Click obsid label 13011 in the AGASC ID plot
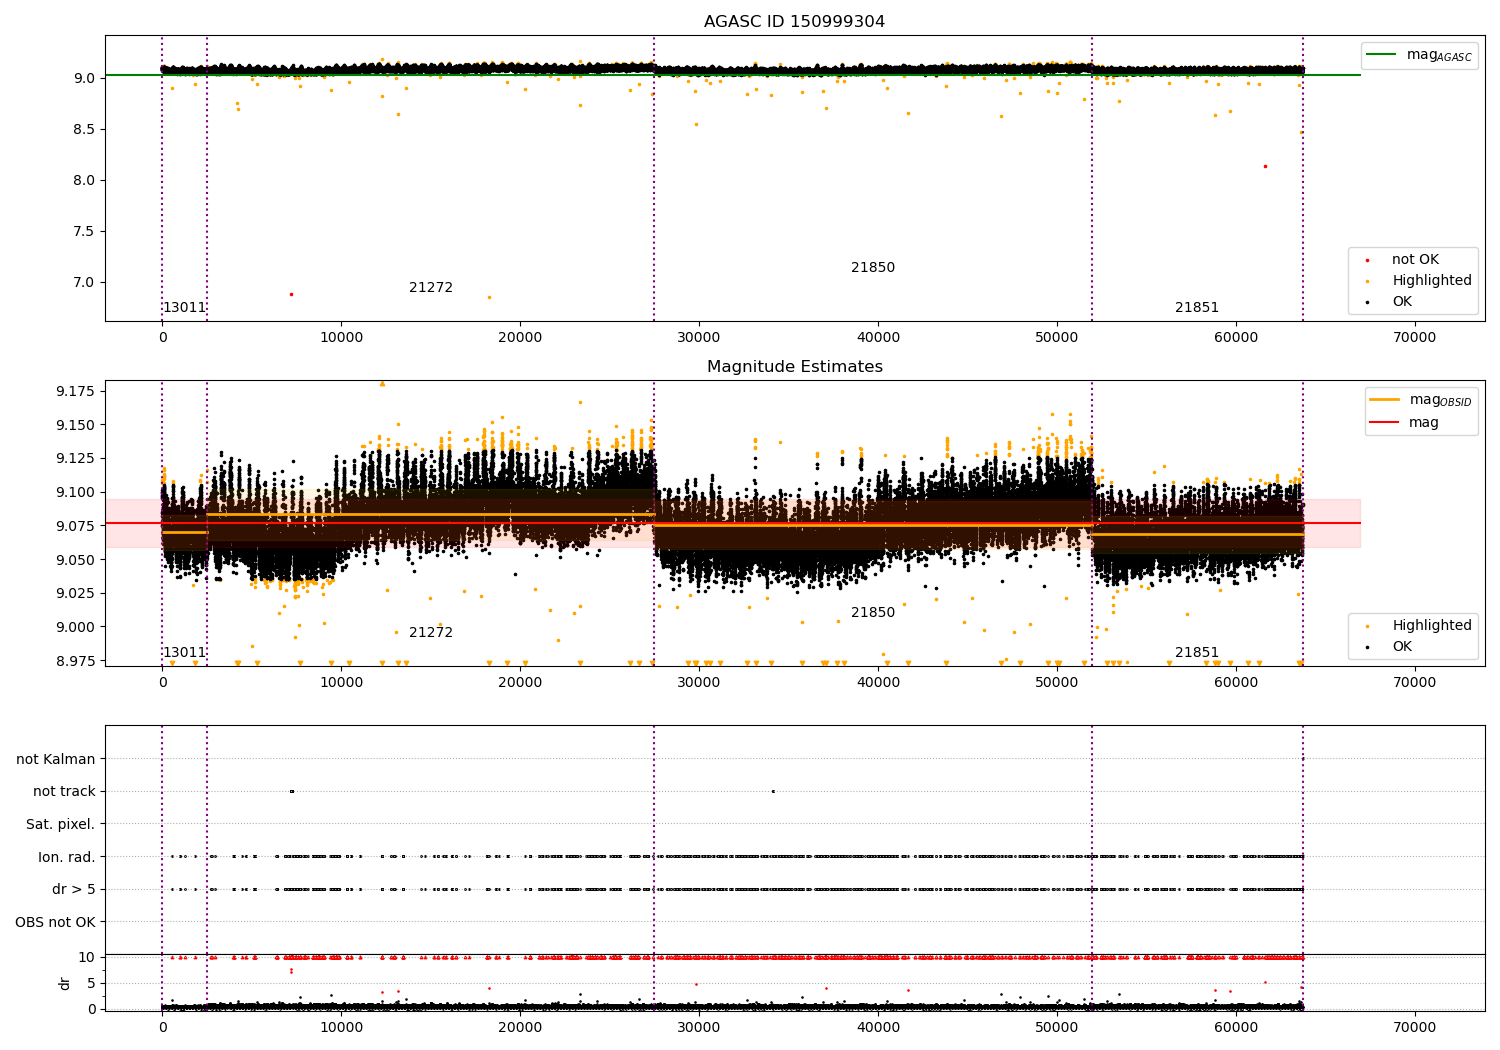 (184, 308)
